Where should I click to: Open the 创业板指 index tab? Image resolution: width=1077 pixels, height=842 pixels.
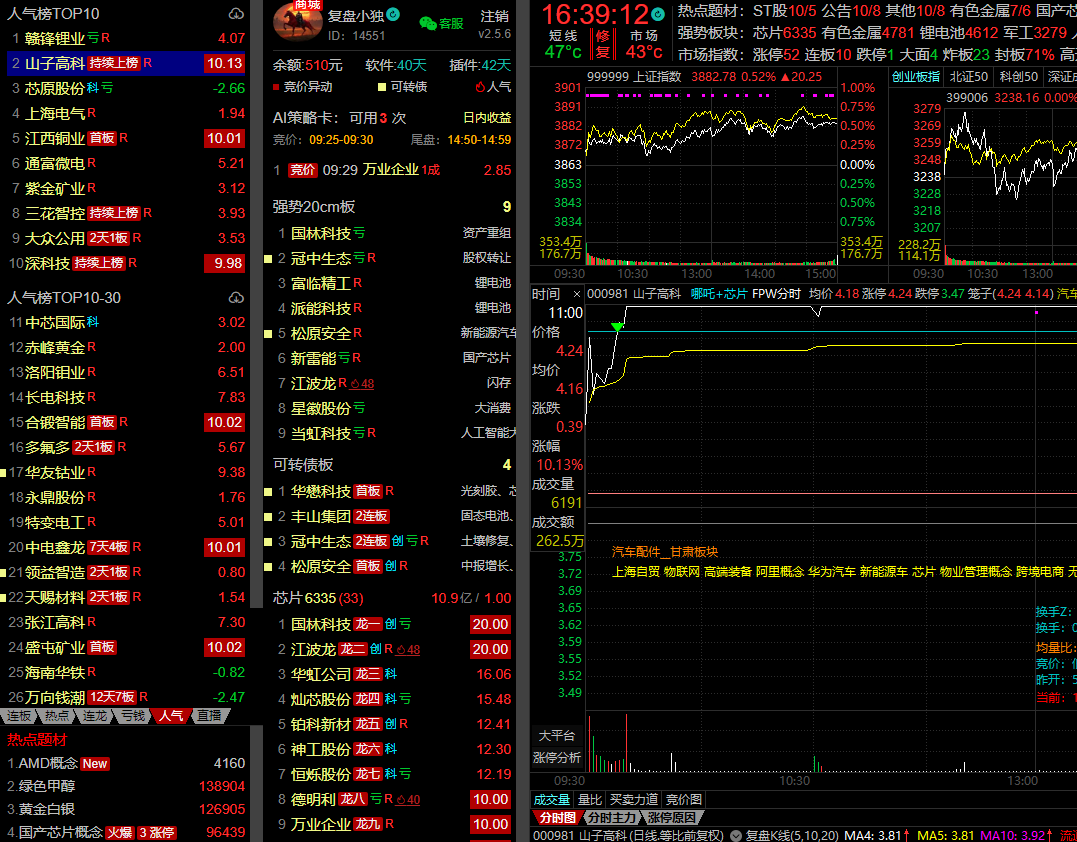(x=916, y=77)
